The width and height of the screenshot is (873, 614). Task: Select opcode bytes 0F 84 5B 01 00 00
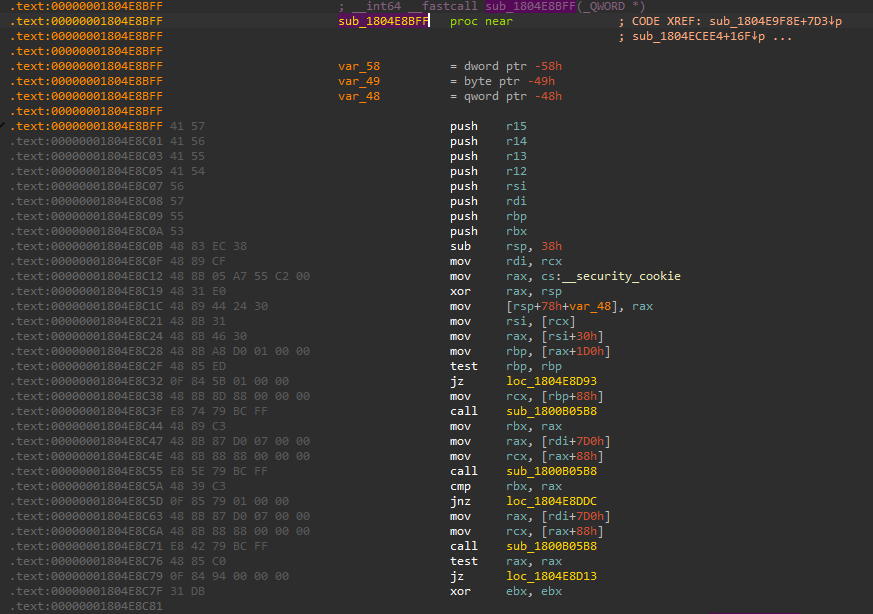(x=229, y=381)
